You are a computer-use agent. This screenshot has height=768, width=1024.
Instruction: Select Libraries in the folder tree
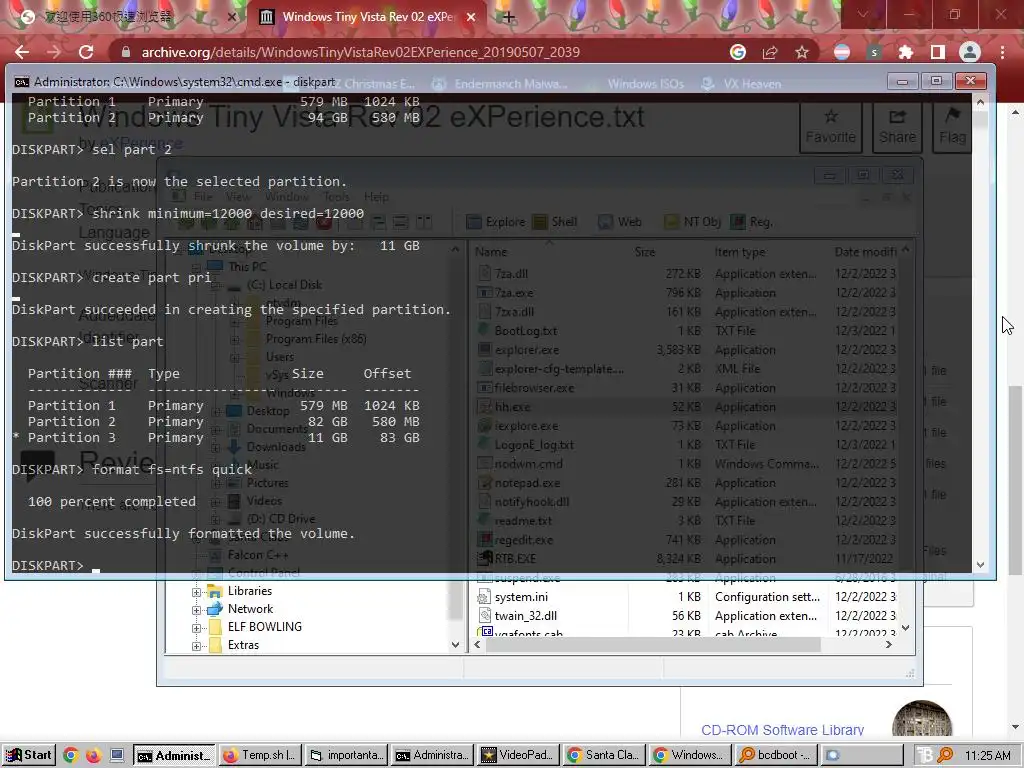pos(249,591)
